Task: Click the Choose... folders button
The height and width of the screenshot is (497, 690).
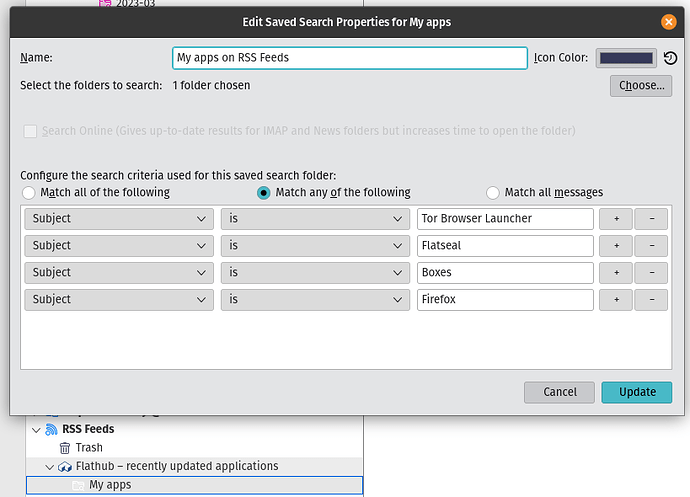Action: 641,85
